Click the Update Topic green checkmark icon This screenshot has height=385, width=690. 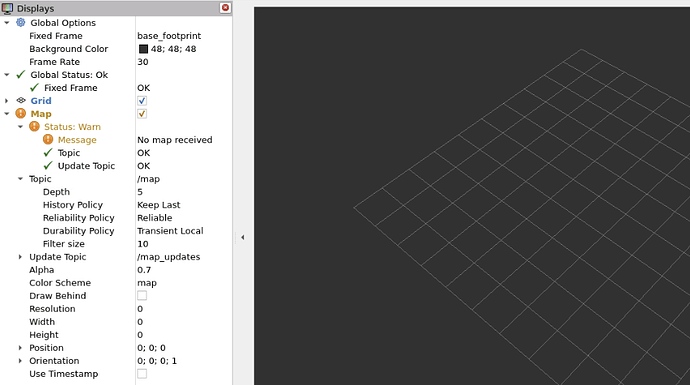click(48, 166)
